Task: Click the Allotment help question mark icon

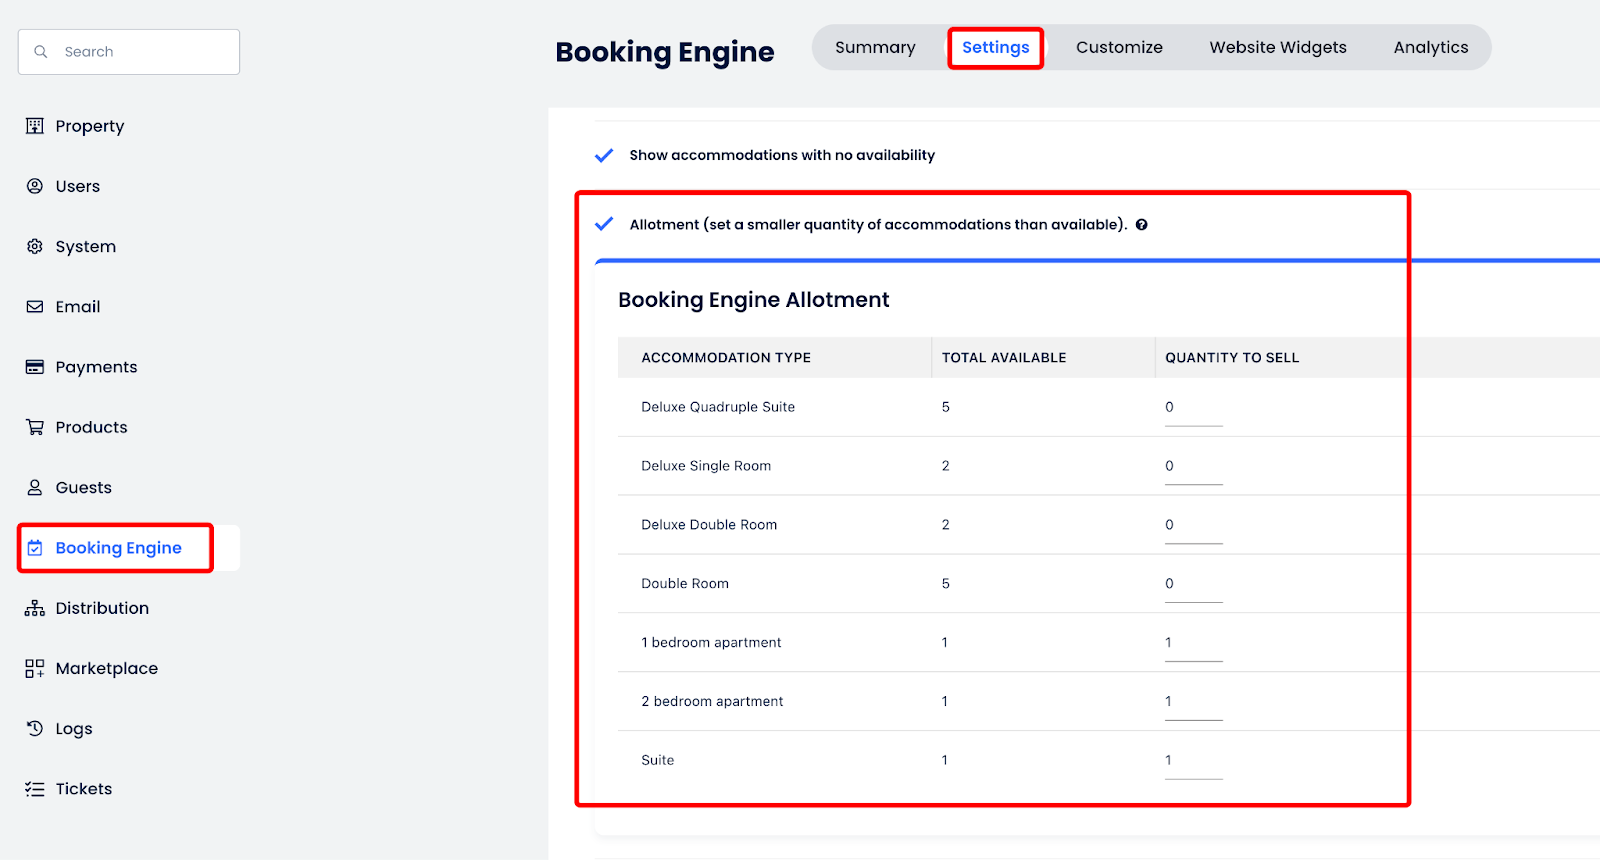Action: click(x=1141, y=225)
